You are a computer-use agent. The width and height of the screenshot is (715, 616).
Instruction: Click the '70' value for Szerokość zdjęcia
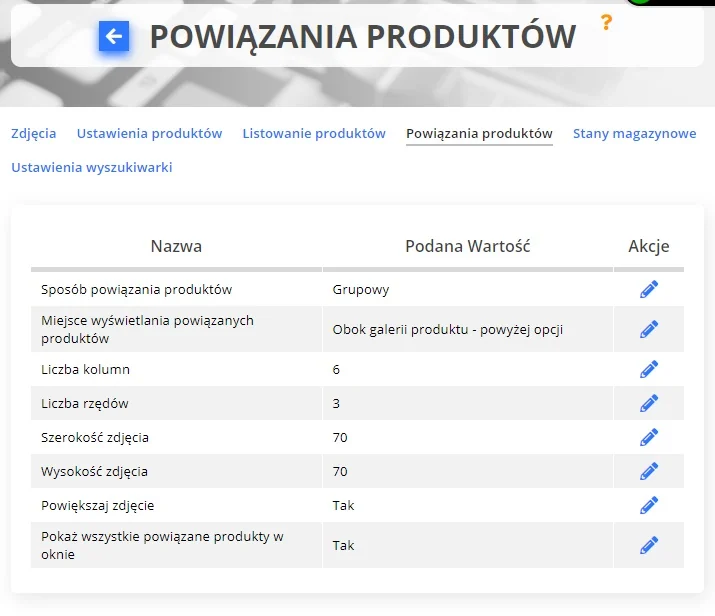[x=340, y=437]
